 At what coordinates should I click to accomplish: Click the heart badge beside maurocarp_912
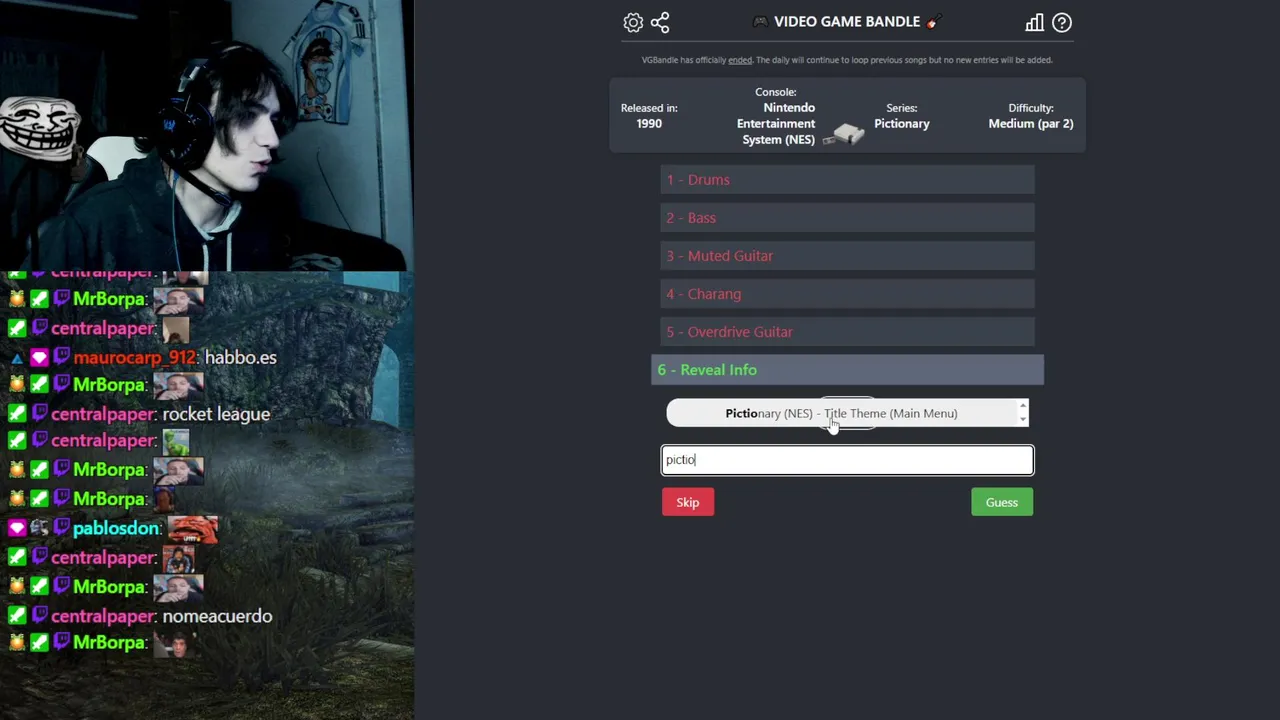pyautogui.click(x=39, y=357)
